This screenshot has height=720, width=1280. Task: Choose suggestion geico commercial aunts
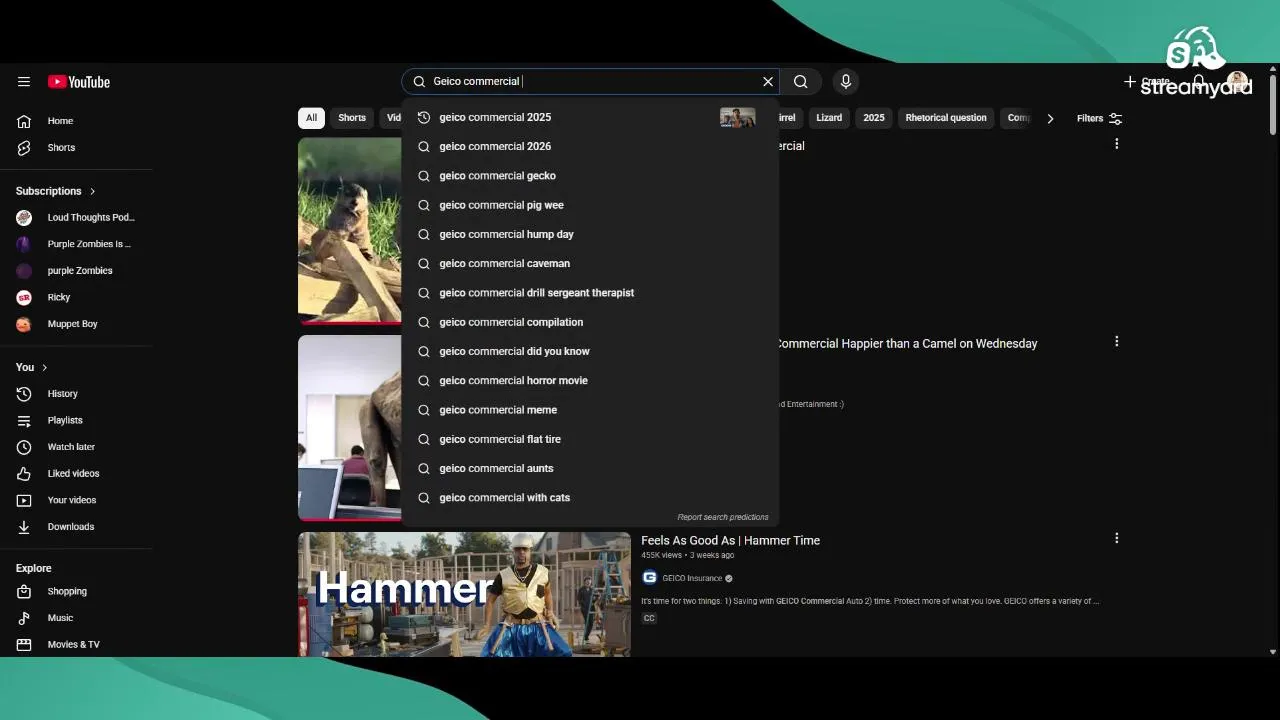(590, 468)
